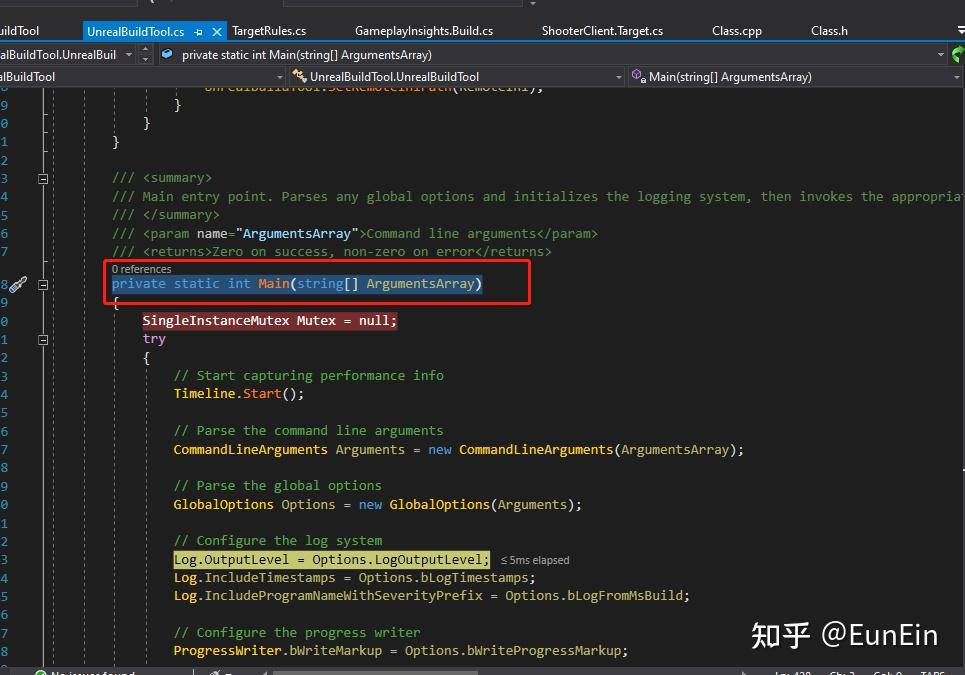
Task: Open the UnrealBuildTool.UnrealBuildTool type dropdown
Action: (619, 77)
